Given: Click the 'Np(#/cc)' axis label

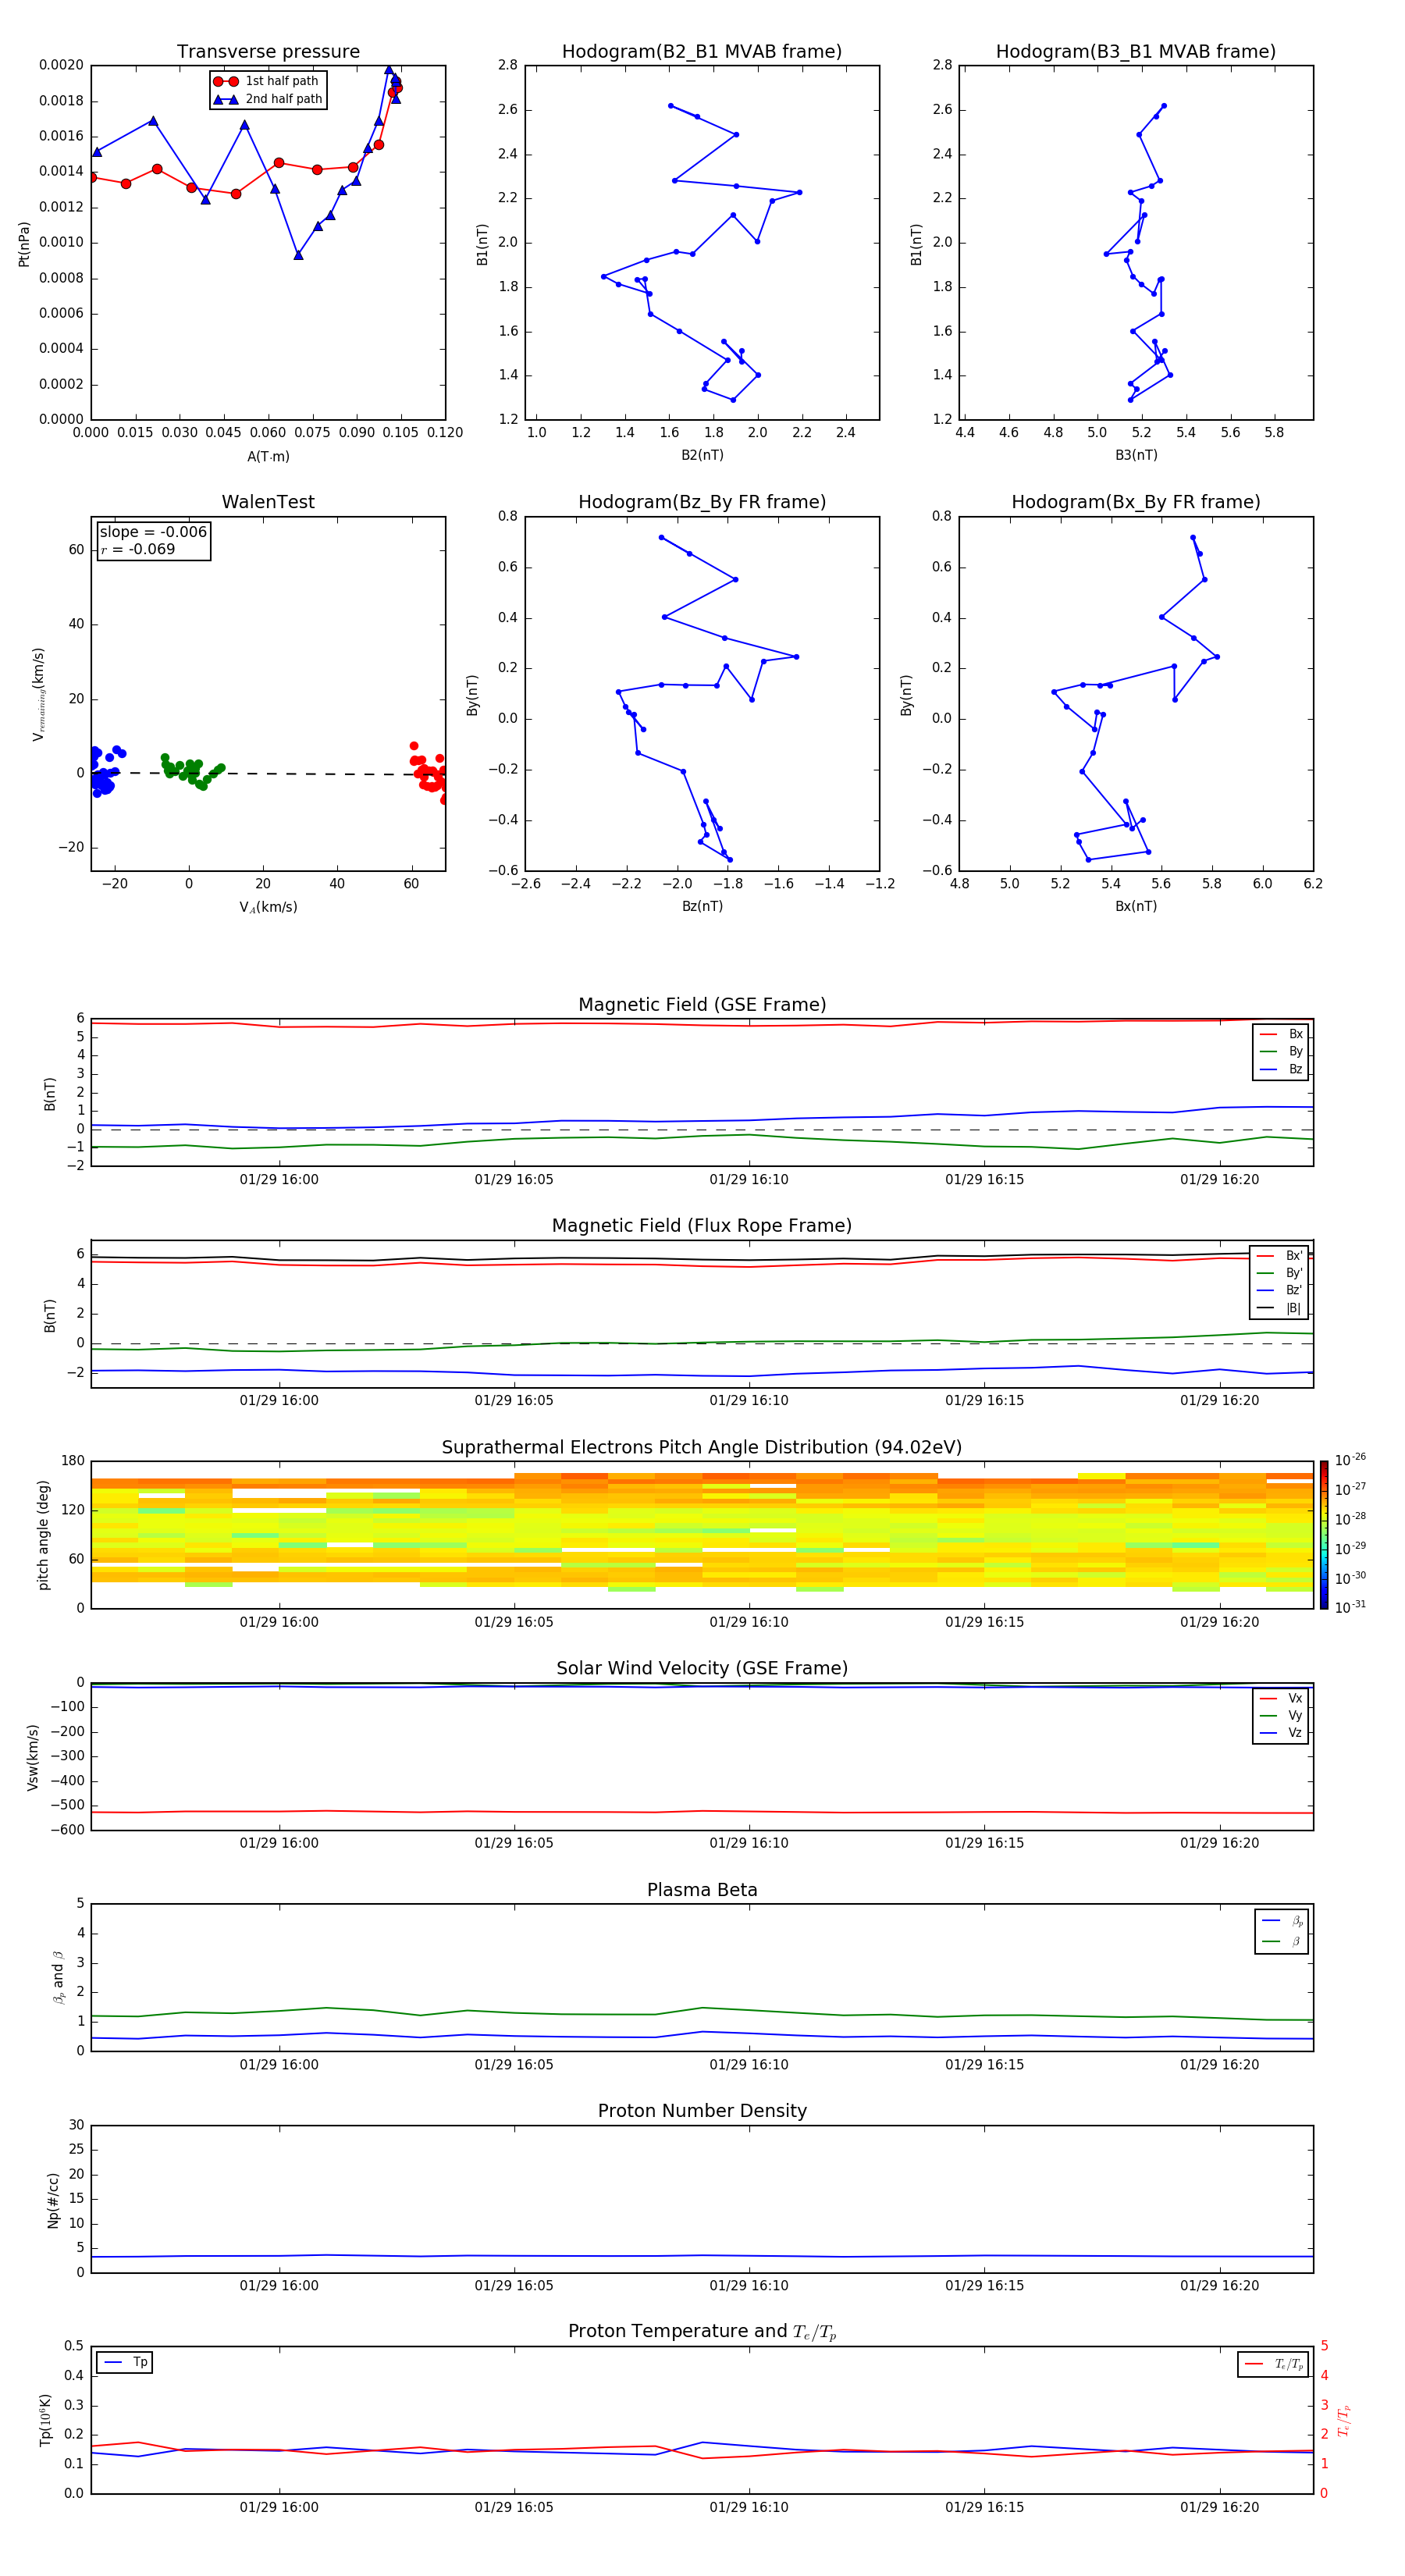Looking at the screenshot, I should 53,2200.
